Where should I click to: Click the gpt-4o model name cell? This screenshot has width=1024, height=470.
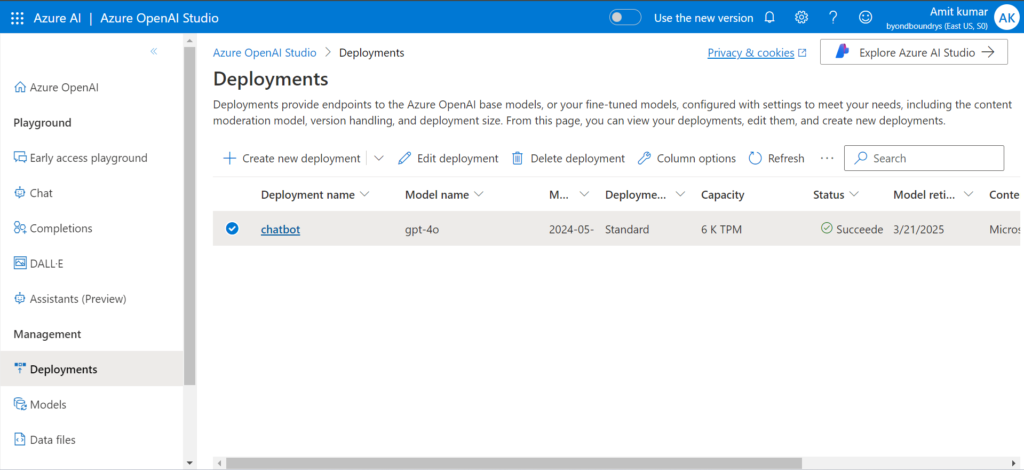(422, 229)
